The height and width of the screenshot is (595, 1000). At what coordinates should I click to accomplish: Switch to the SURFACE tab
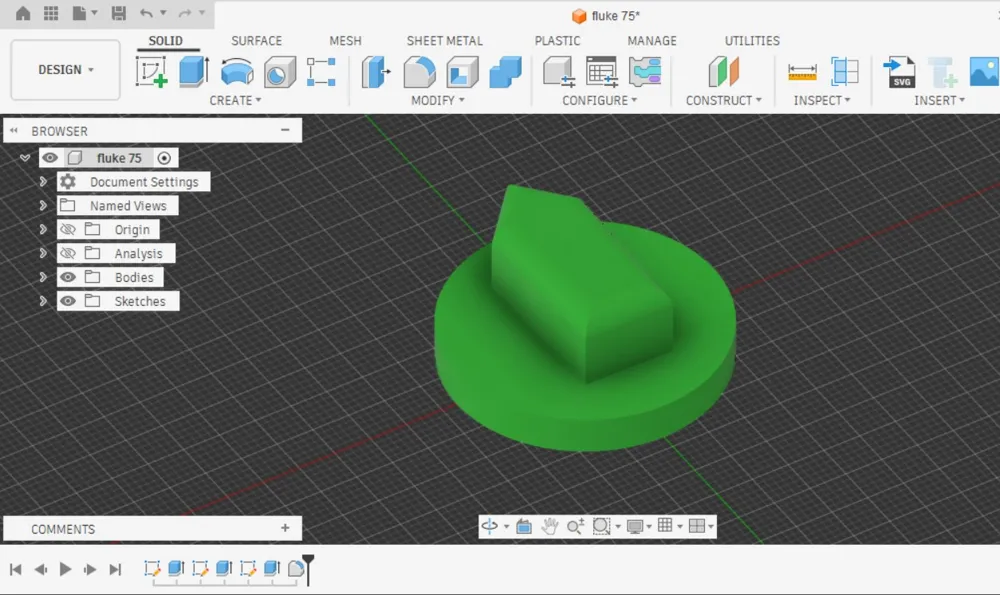(x=256, y=41)
